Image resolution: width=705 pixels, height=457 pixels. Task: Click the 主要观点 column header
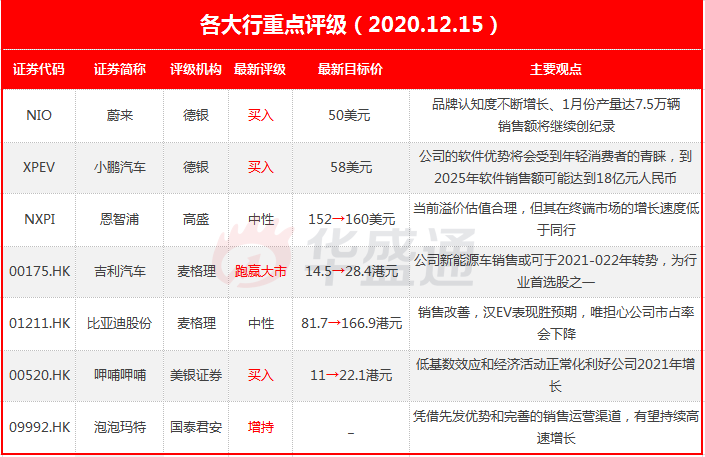pyautogui.click(x=556, y=69)
